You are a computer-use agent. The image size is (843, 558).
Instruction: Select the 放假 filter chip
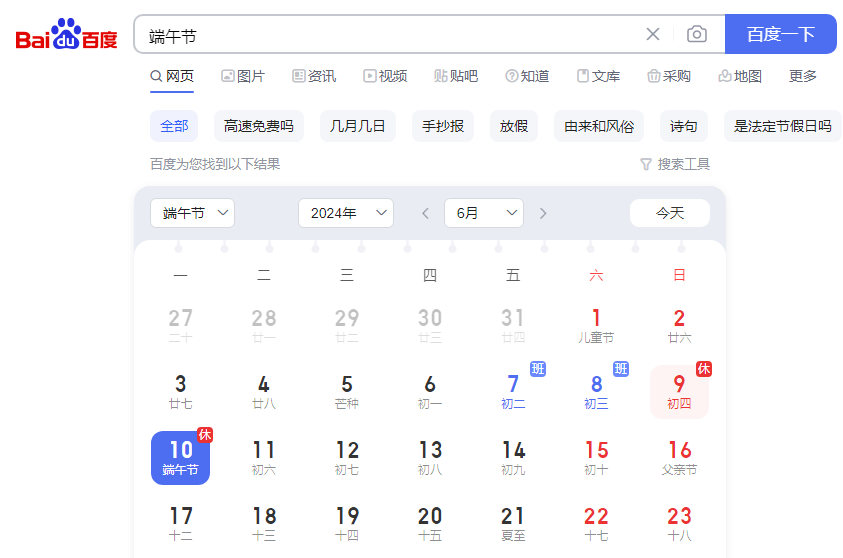pos(513,126)
